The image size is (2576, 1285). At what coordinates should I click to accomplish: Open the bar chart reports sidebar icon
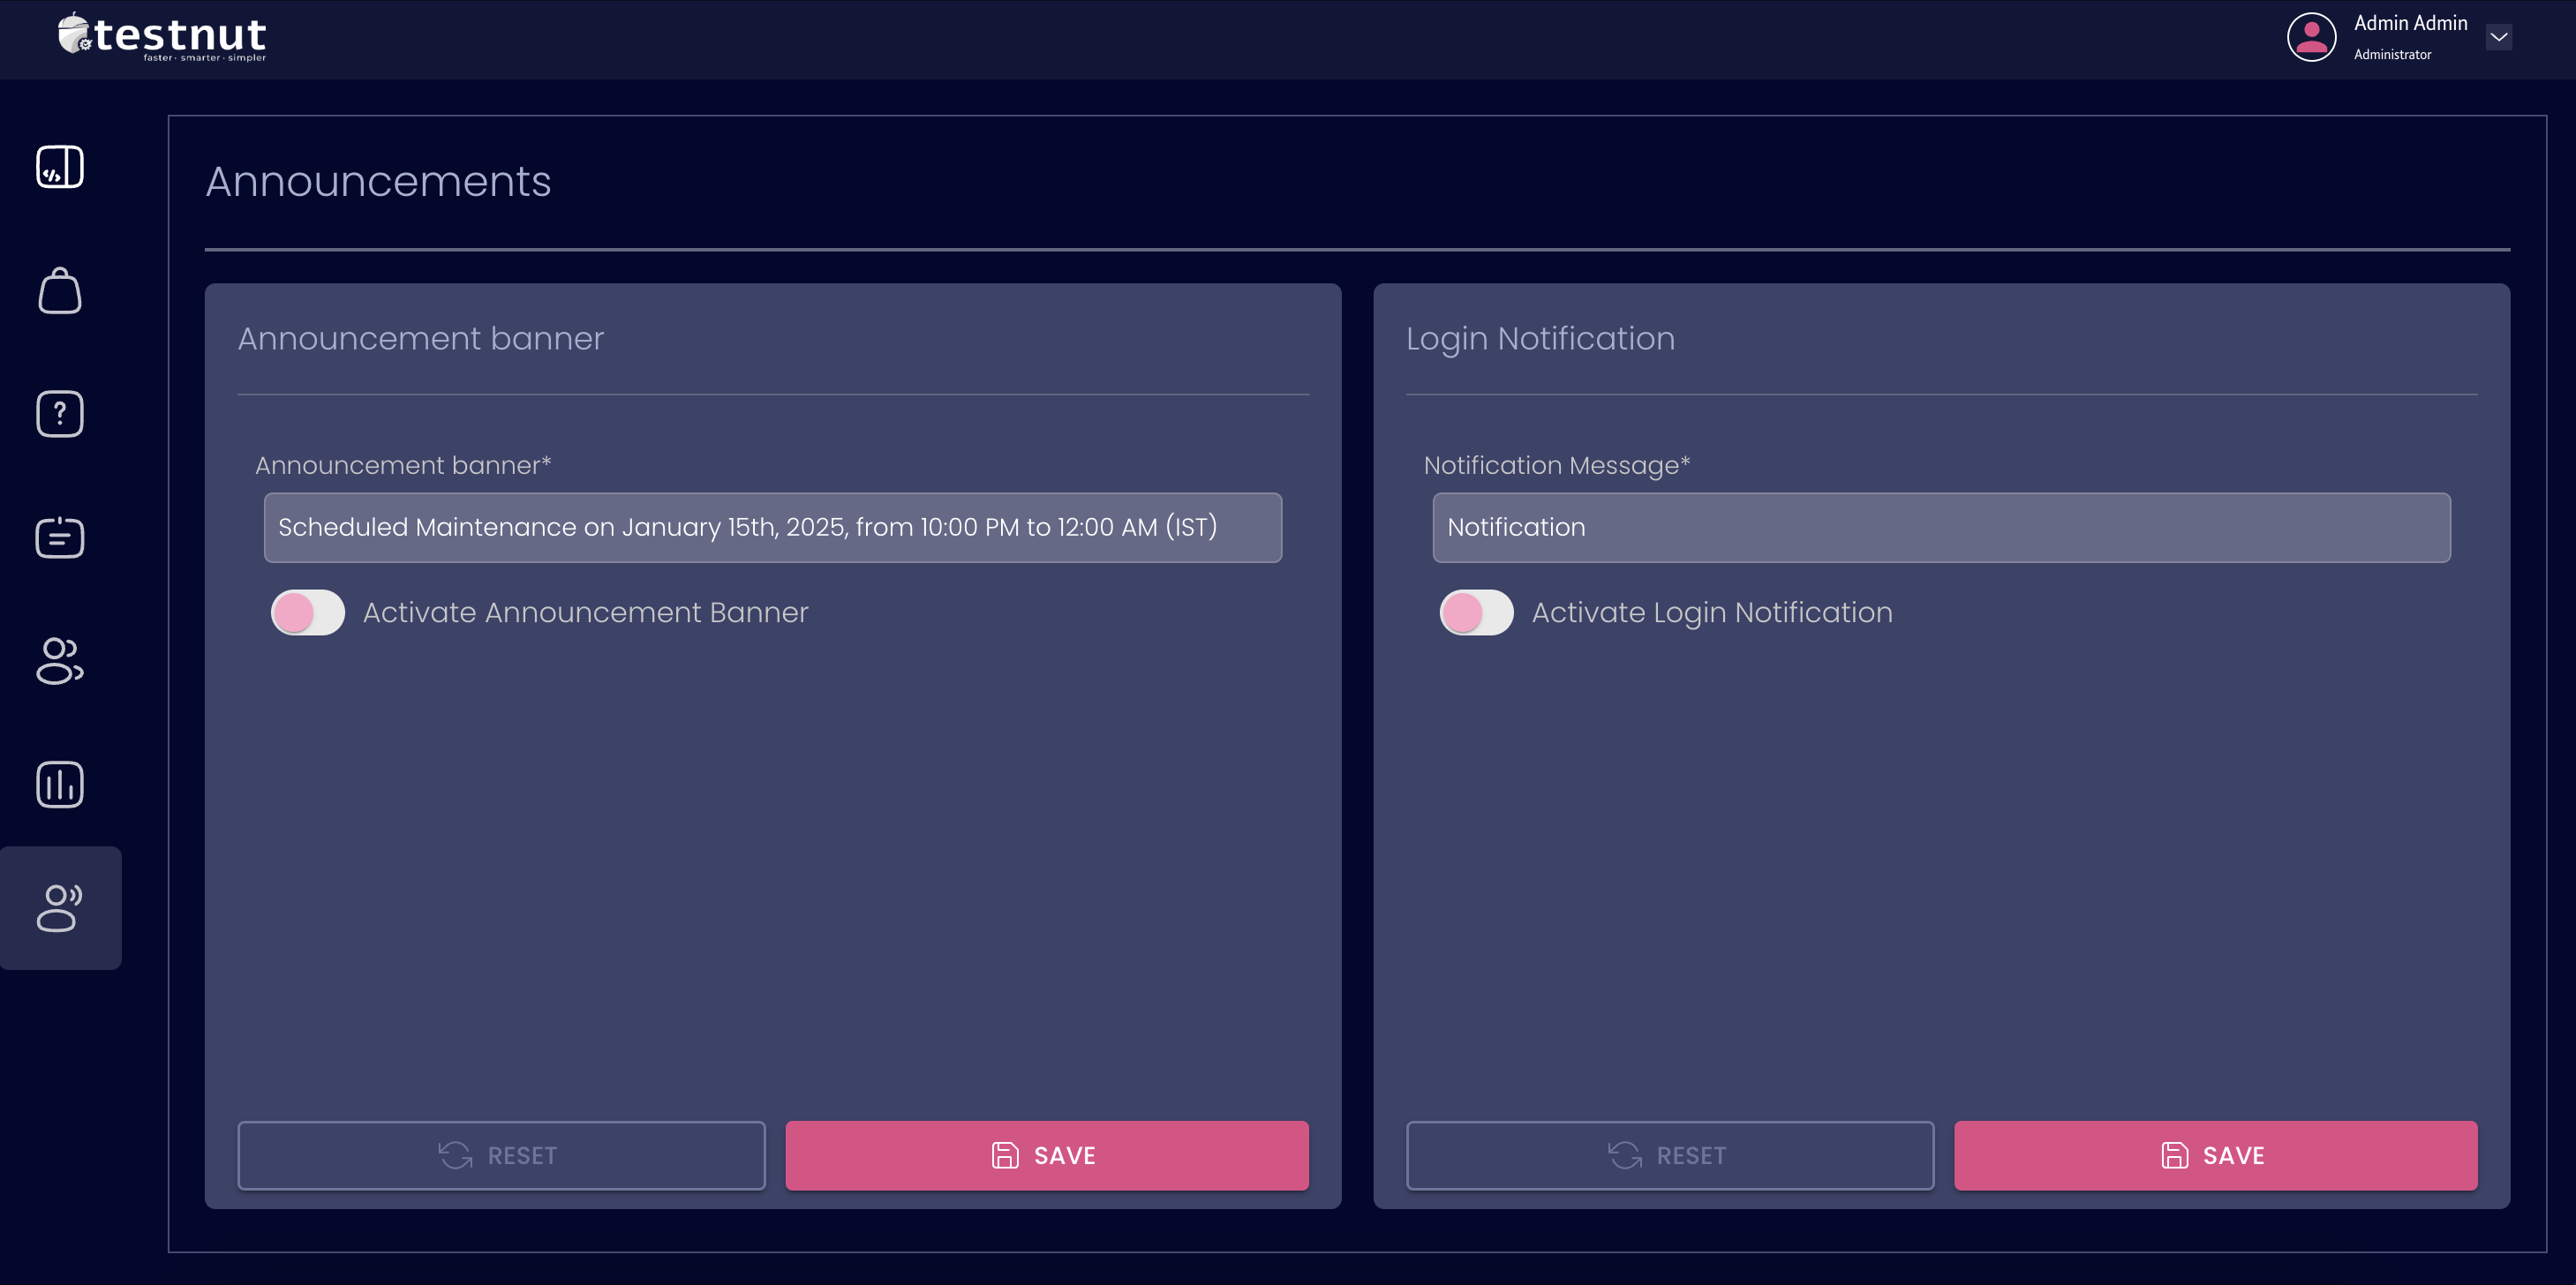tap(60, 785)
